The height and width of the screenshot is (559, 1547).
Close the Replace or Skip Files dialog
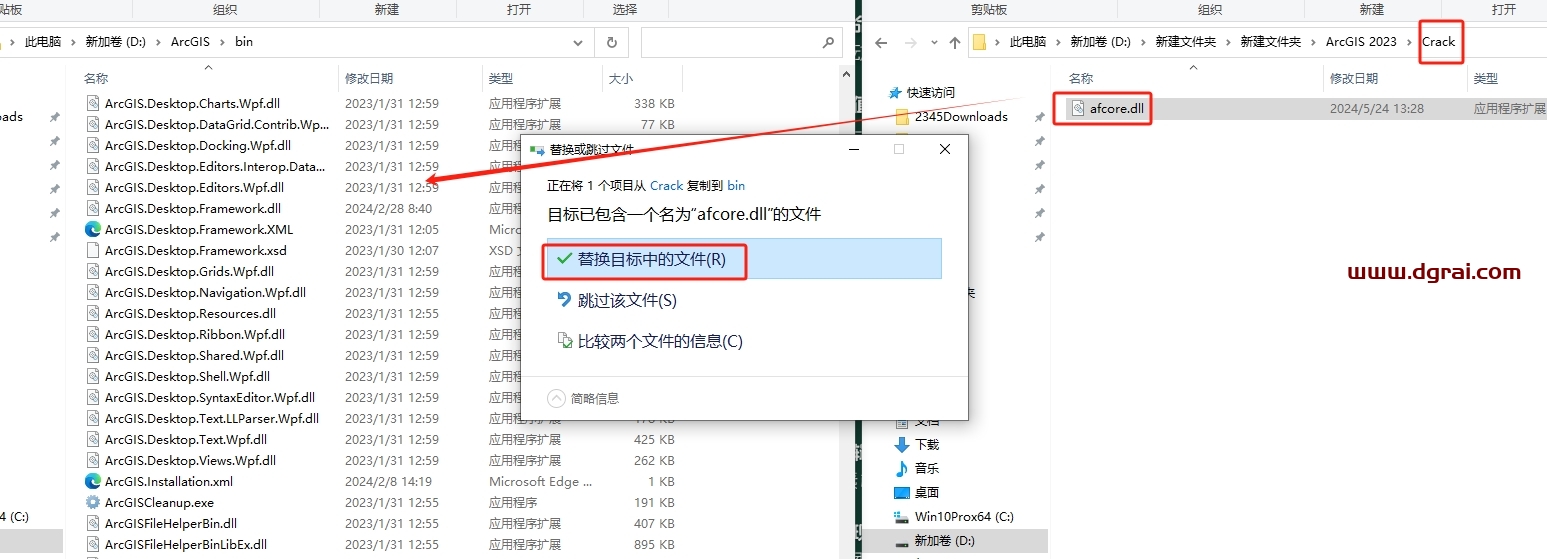(945, 149)
